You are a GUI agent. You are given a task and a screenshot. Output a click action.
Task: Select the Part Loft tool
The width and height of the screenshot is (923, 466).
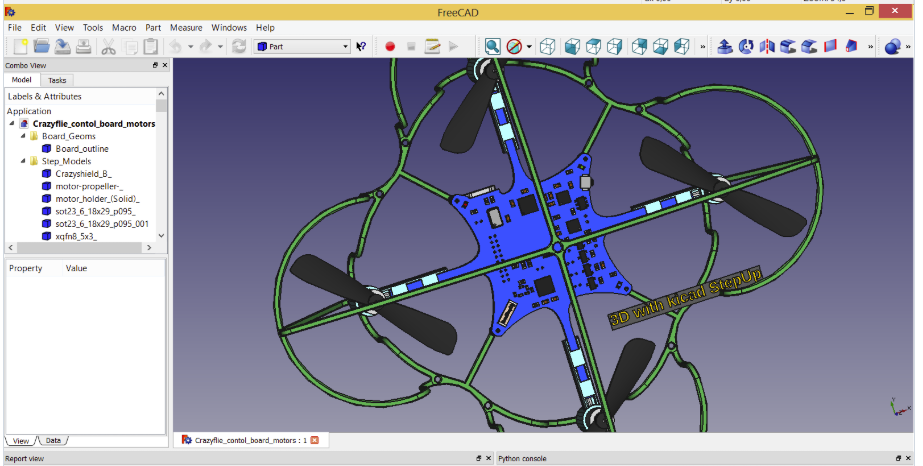(852, 46)
